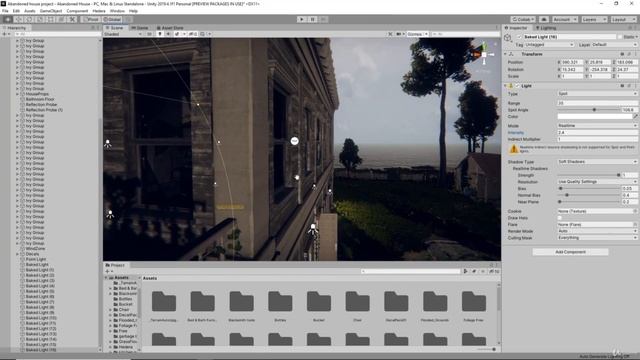Toggle scene audio speaker icon
Screen dimensions: 640x360
tap(168, 34)
